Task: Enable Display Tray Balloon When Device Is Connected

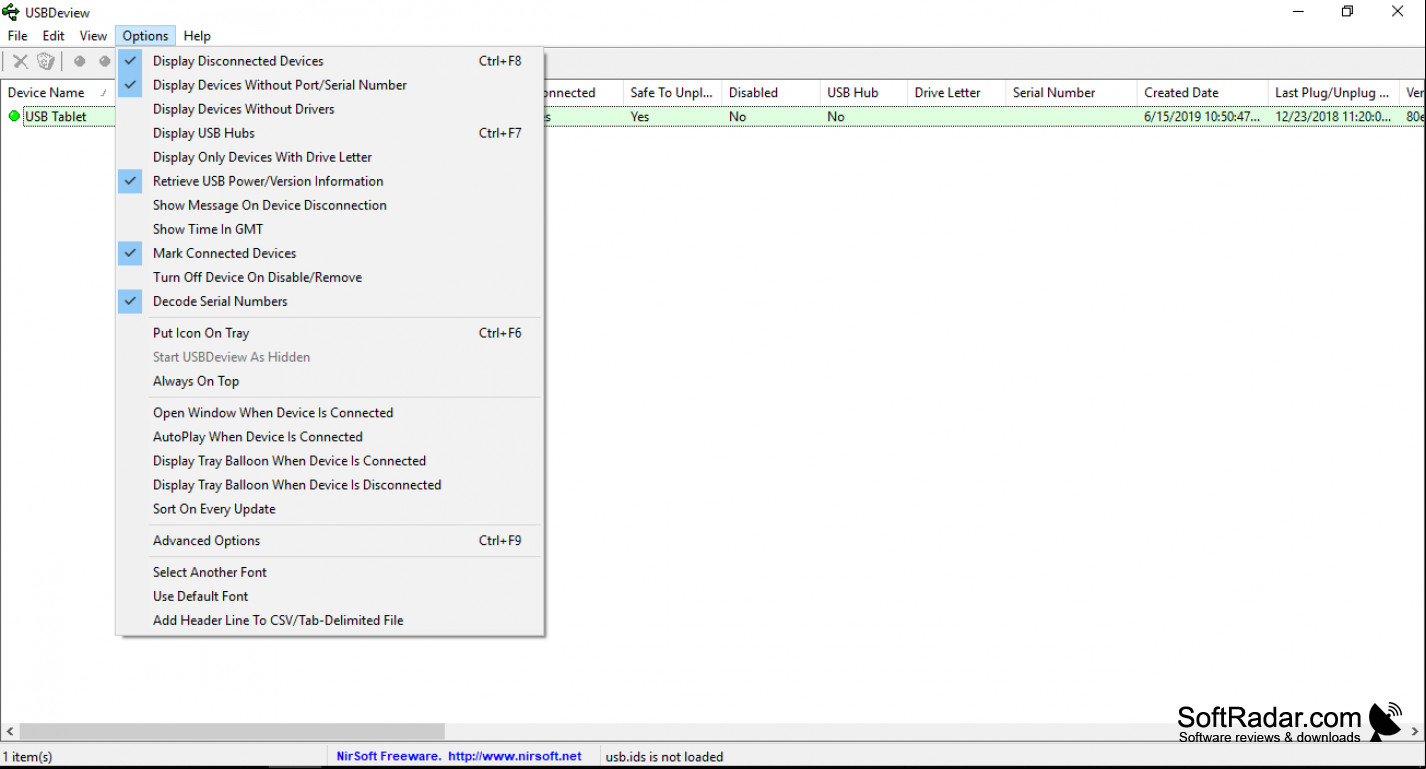Action: (330, 461)
